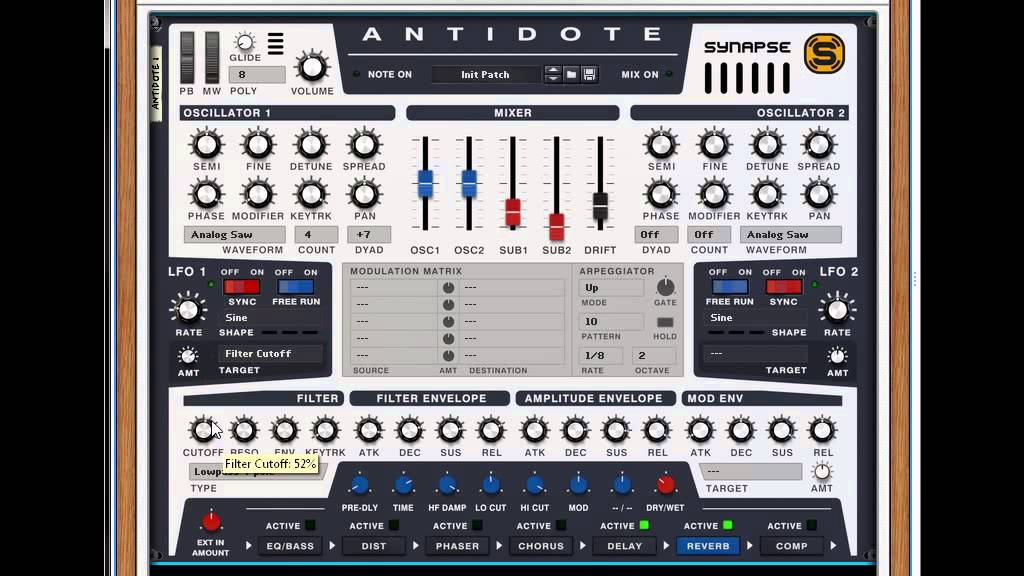Click the filter Reso knob

click(244, 430)
